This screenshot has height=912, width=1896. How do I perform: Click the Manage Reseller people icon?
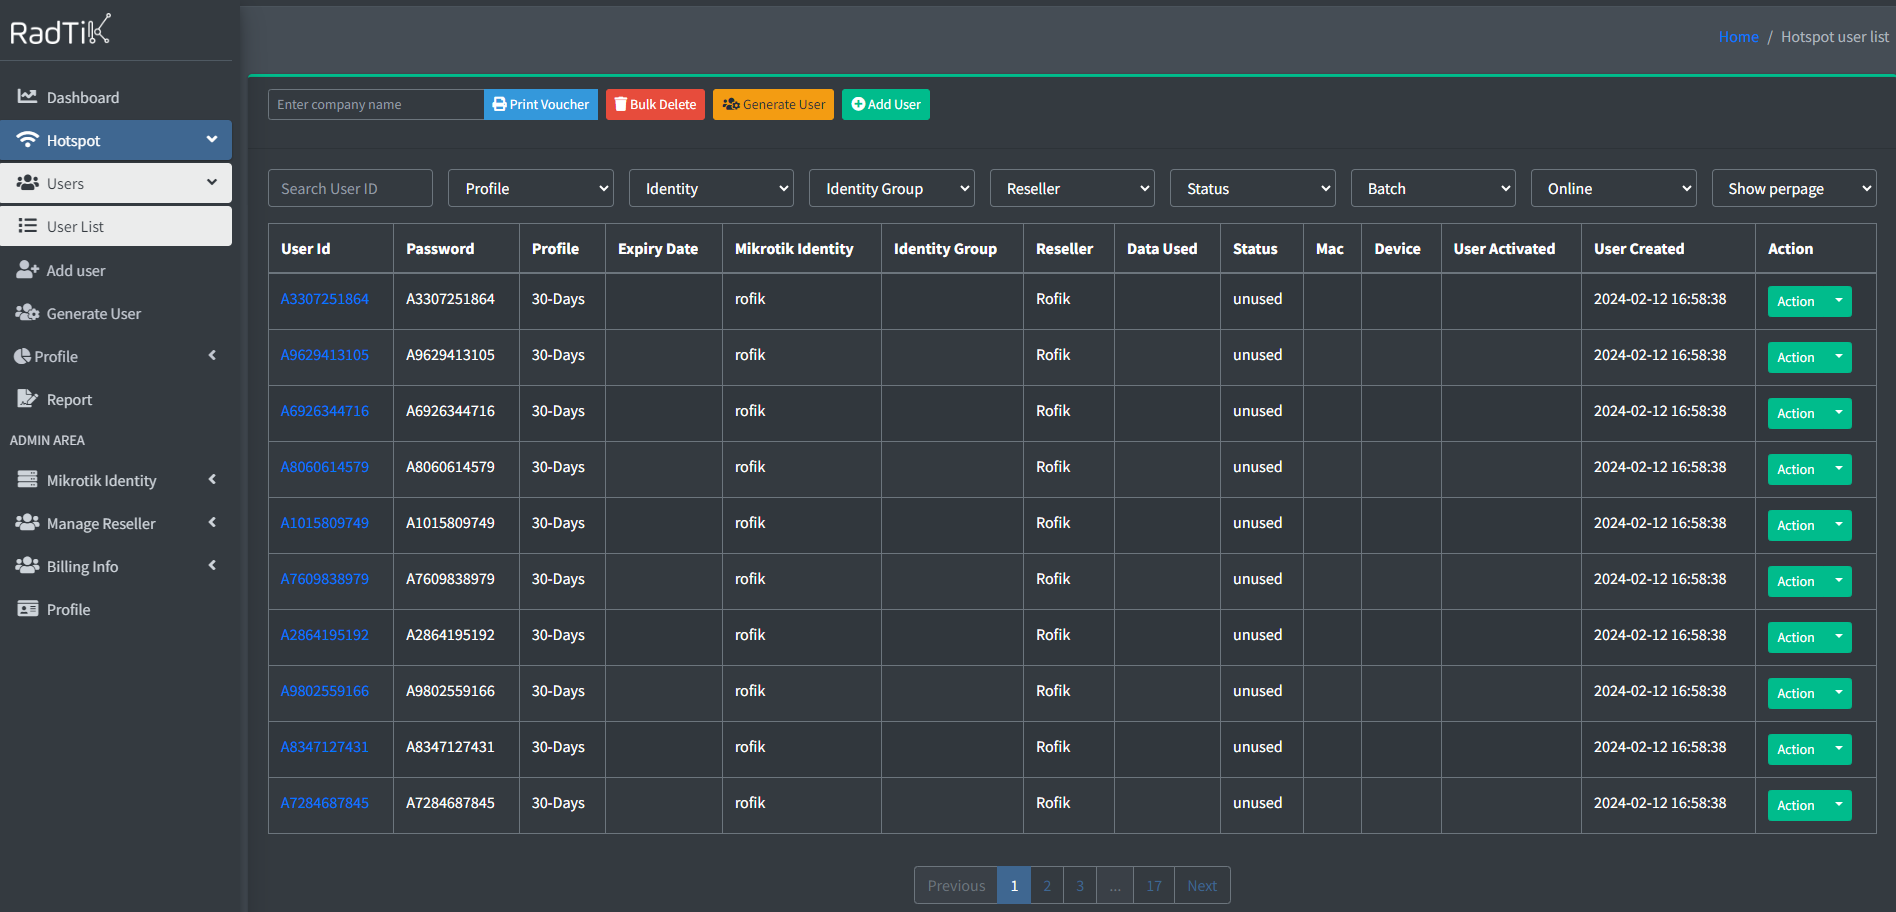tap(28, 523)
